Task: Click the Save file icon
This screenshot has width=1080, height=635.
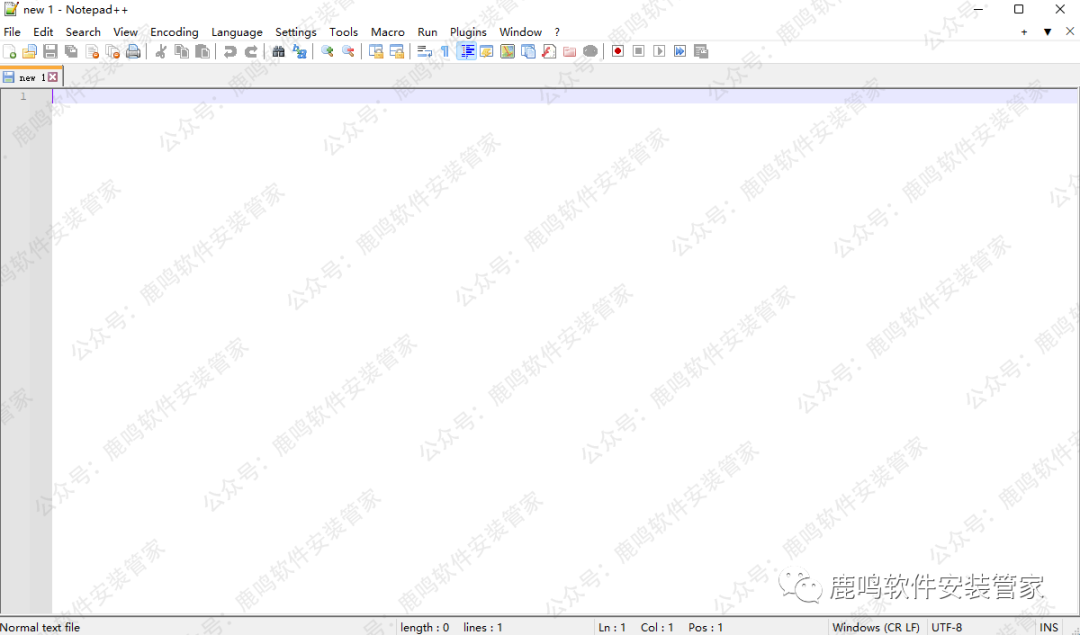Action: tap(50, 52)
